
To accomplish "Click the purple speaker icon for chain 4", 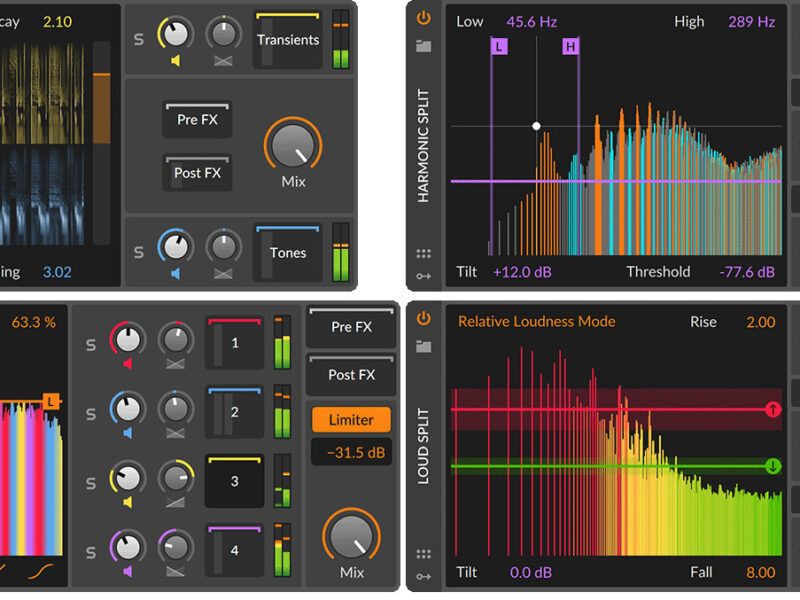I will point(127,571).
